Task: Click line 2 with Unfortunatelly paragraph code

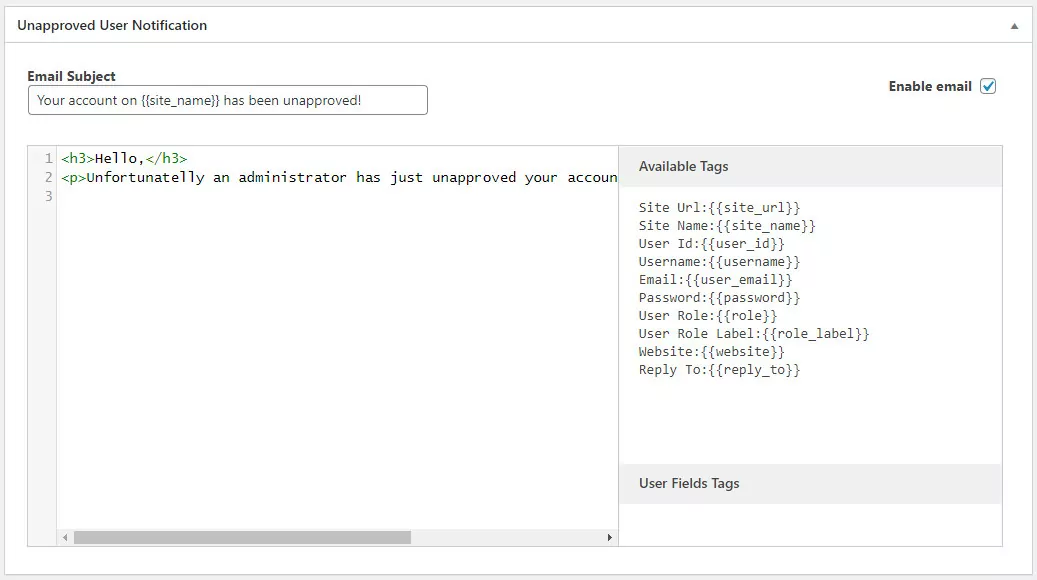Action: point(339,177)
